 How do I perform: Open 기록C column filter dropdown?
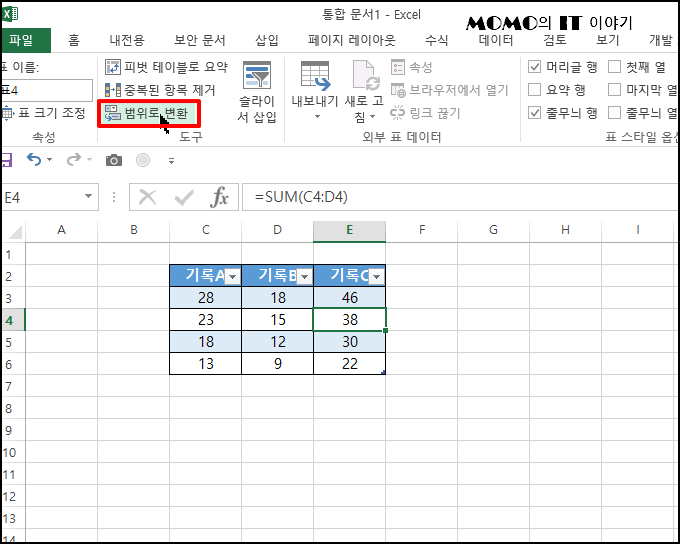point(376,276)
